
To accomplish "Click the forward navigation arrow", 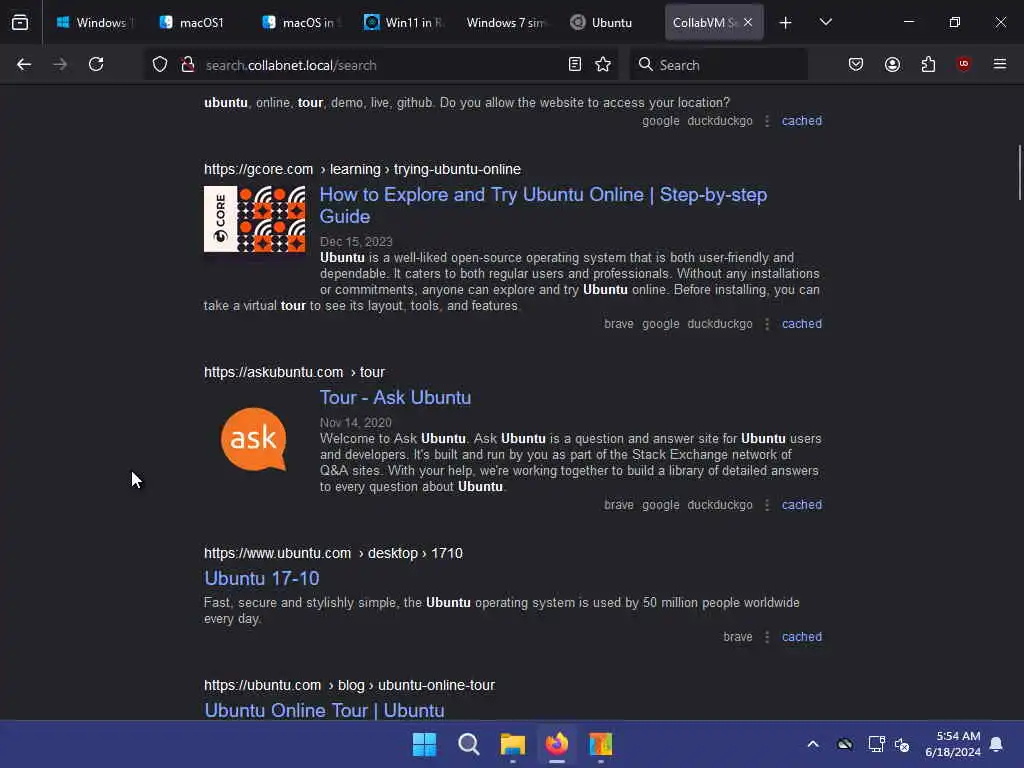I will pyautogui.click(x=60, y=64).
